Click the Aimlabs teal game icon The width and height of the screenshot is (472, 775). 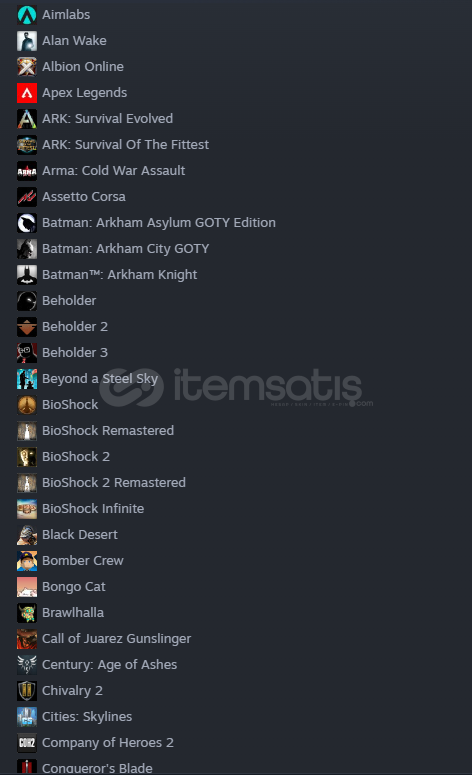pyautogui.click(x=27, y=15)
